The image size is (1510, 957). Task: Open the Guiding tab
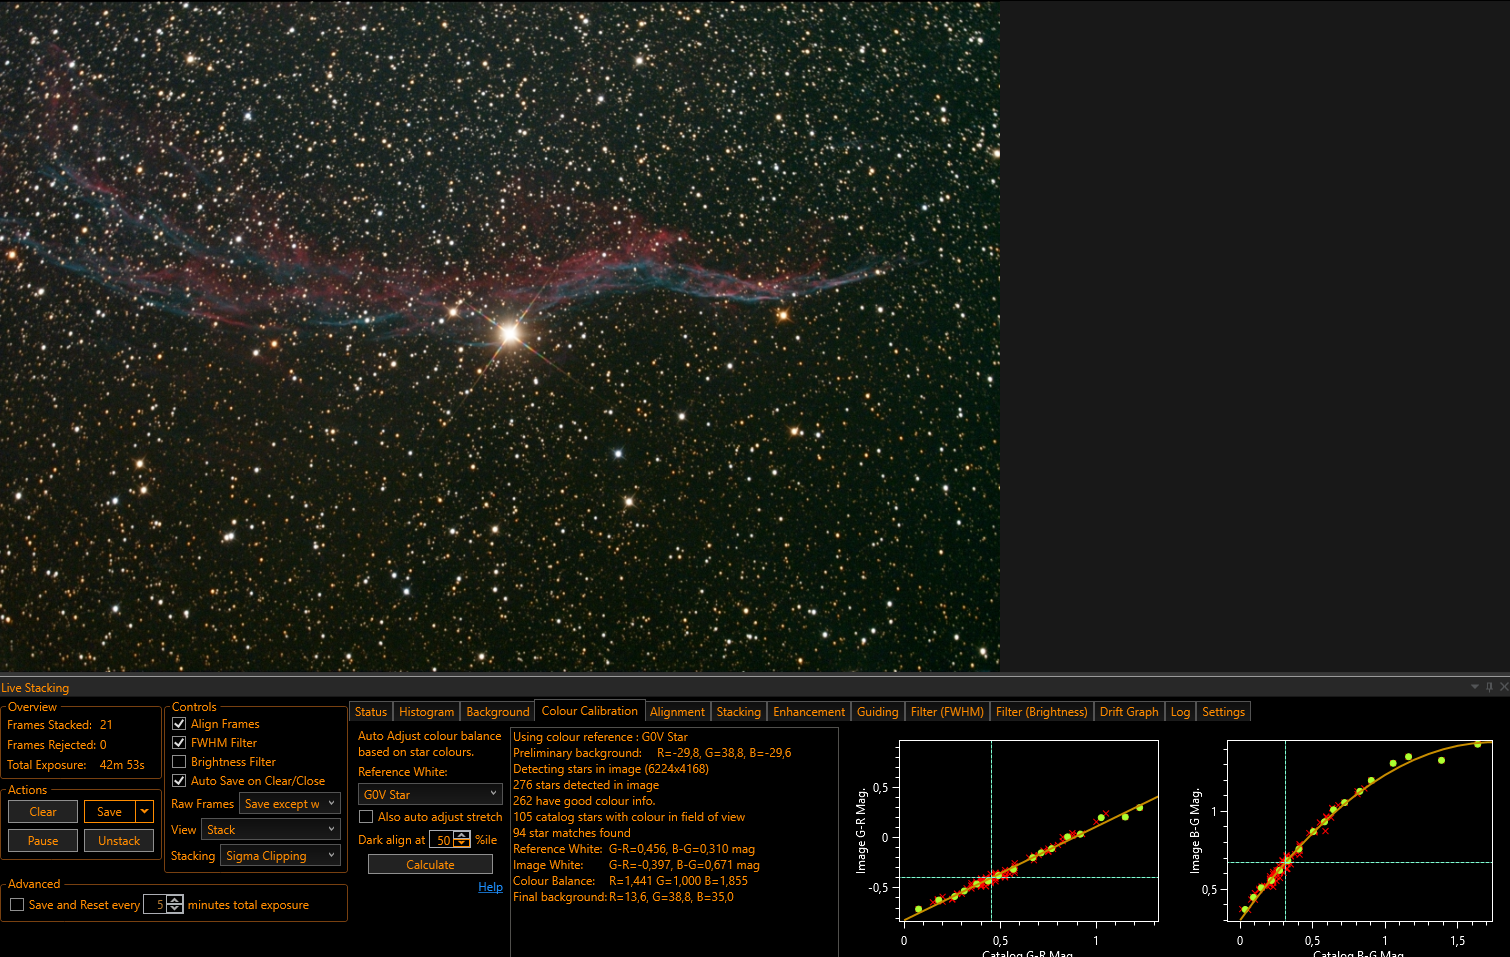tap(878, 712)
